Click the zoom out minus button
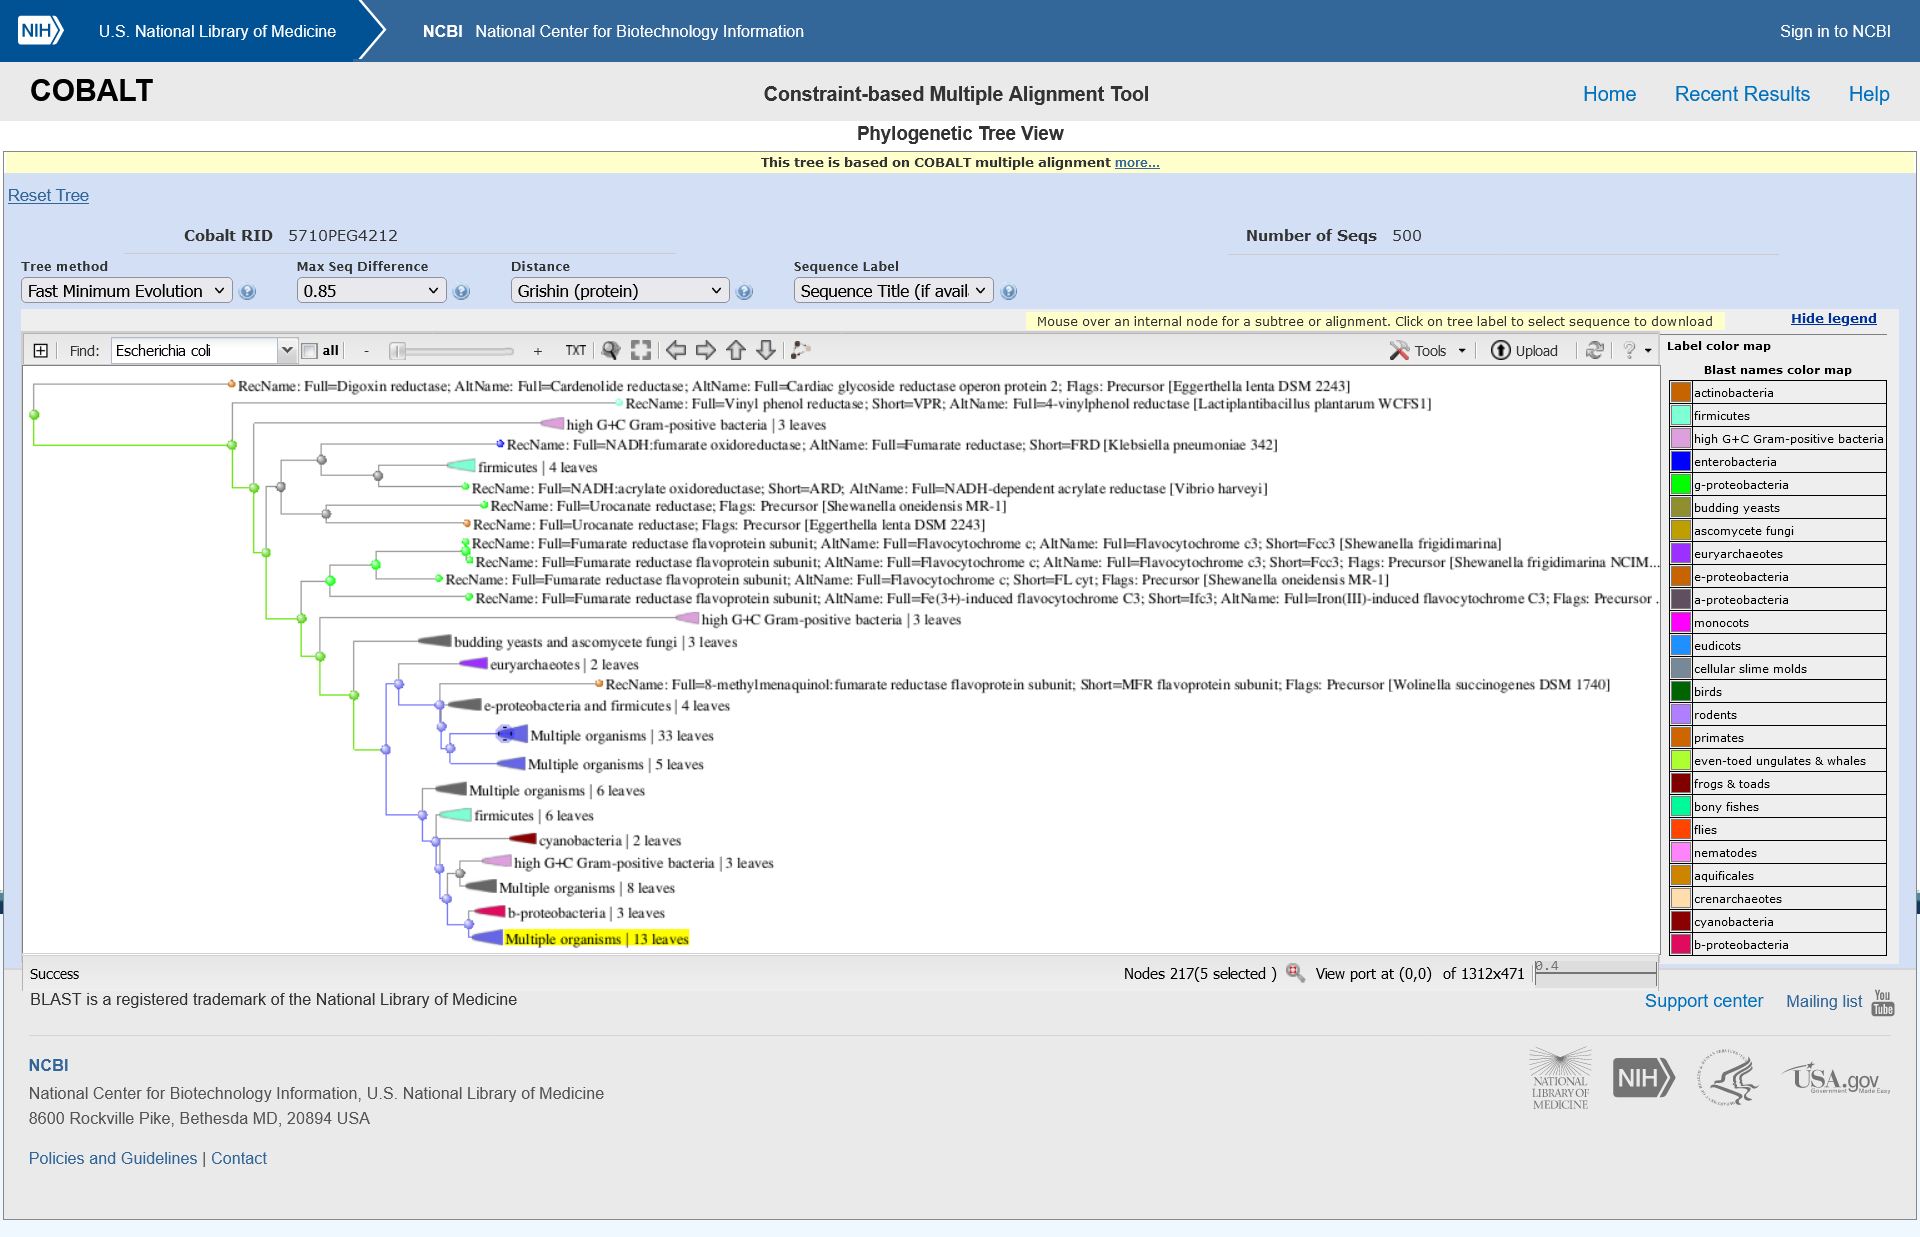Screen dimensions: 1920x1237 (366, 351)
